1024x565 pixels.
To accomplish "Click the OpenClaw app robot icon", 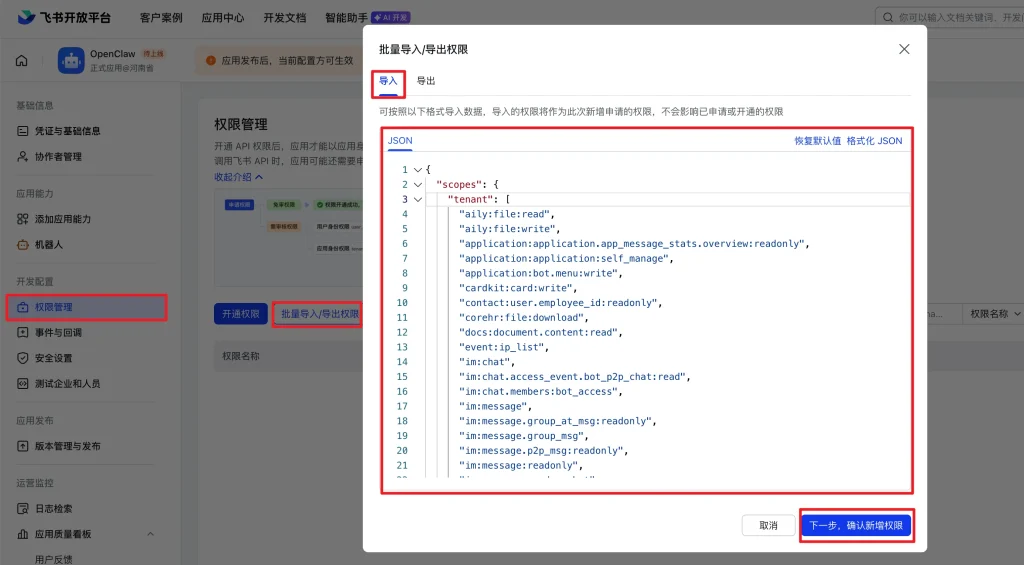I will tap(71, 61).
